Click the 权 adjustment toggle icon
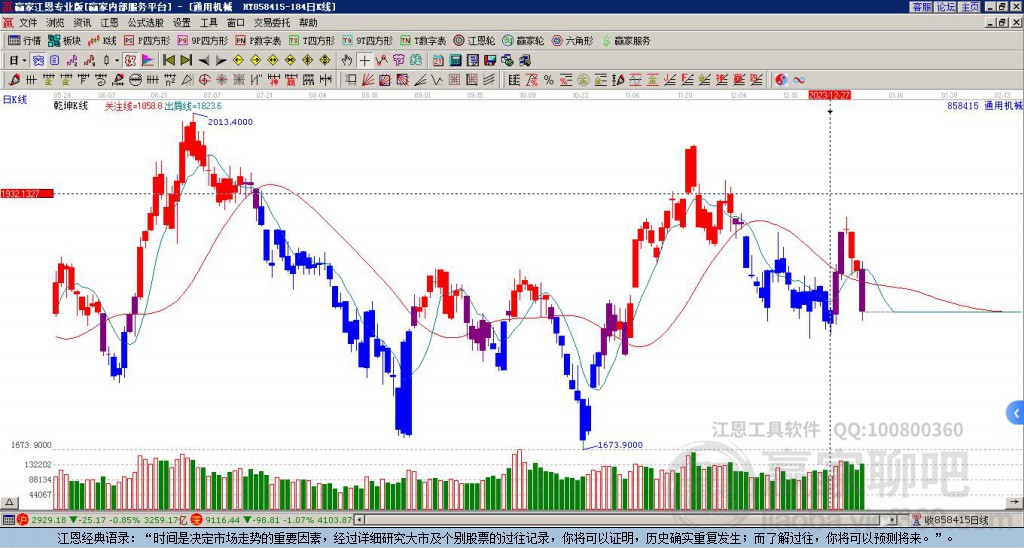Image resolution: width=1024 pixels, height=548 pixels. click(x=130, y=61)
